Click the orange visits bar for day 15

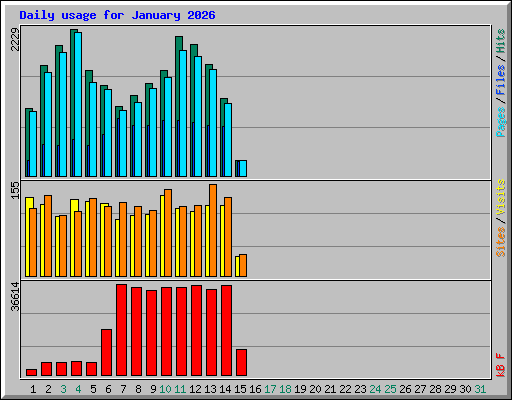[243, 265]
